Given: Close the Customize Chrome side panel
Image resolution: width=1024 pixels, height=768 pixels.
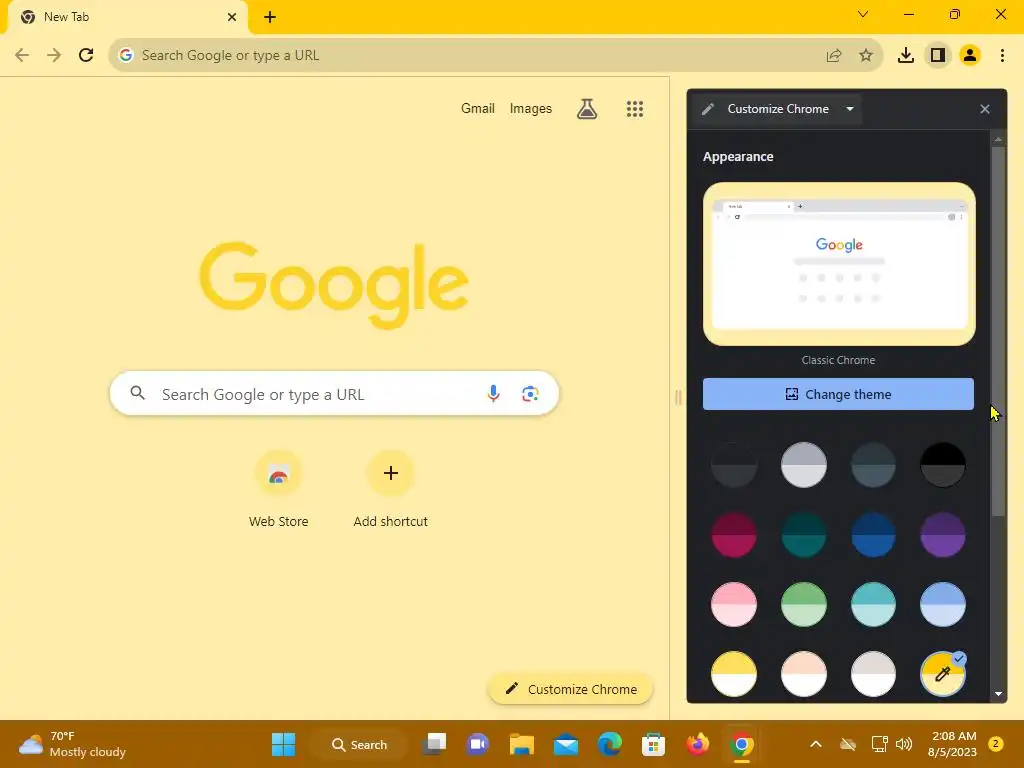Looking at the screenshot, I should click(x=985, y=109).
